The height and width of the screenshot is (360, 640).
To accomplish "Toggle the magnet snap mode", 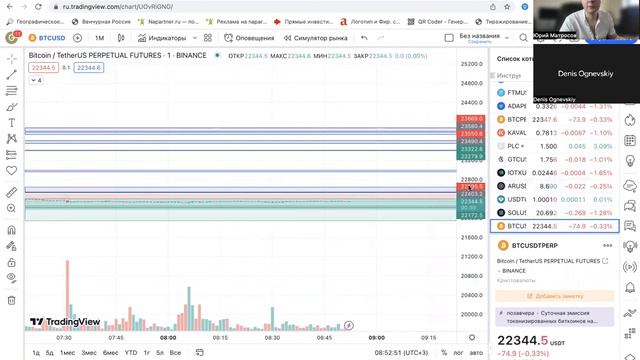I will pos(11,230).
